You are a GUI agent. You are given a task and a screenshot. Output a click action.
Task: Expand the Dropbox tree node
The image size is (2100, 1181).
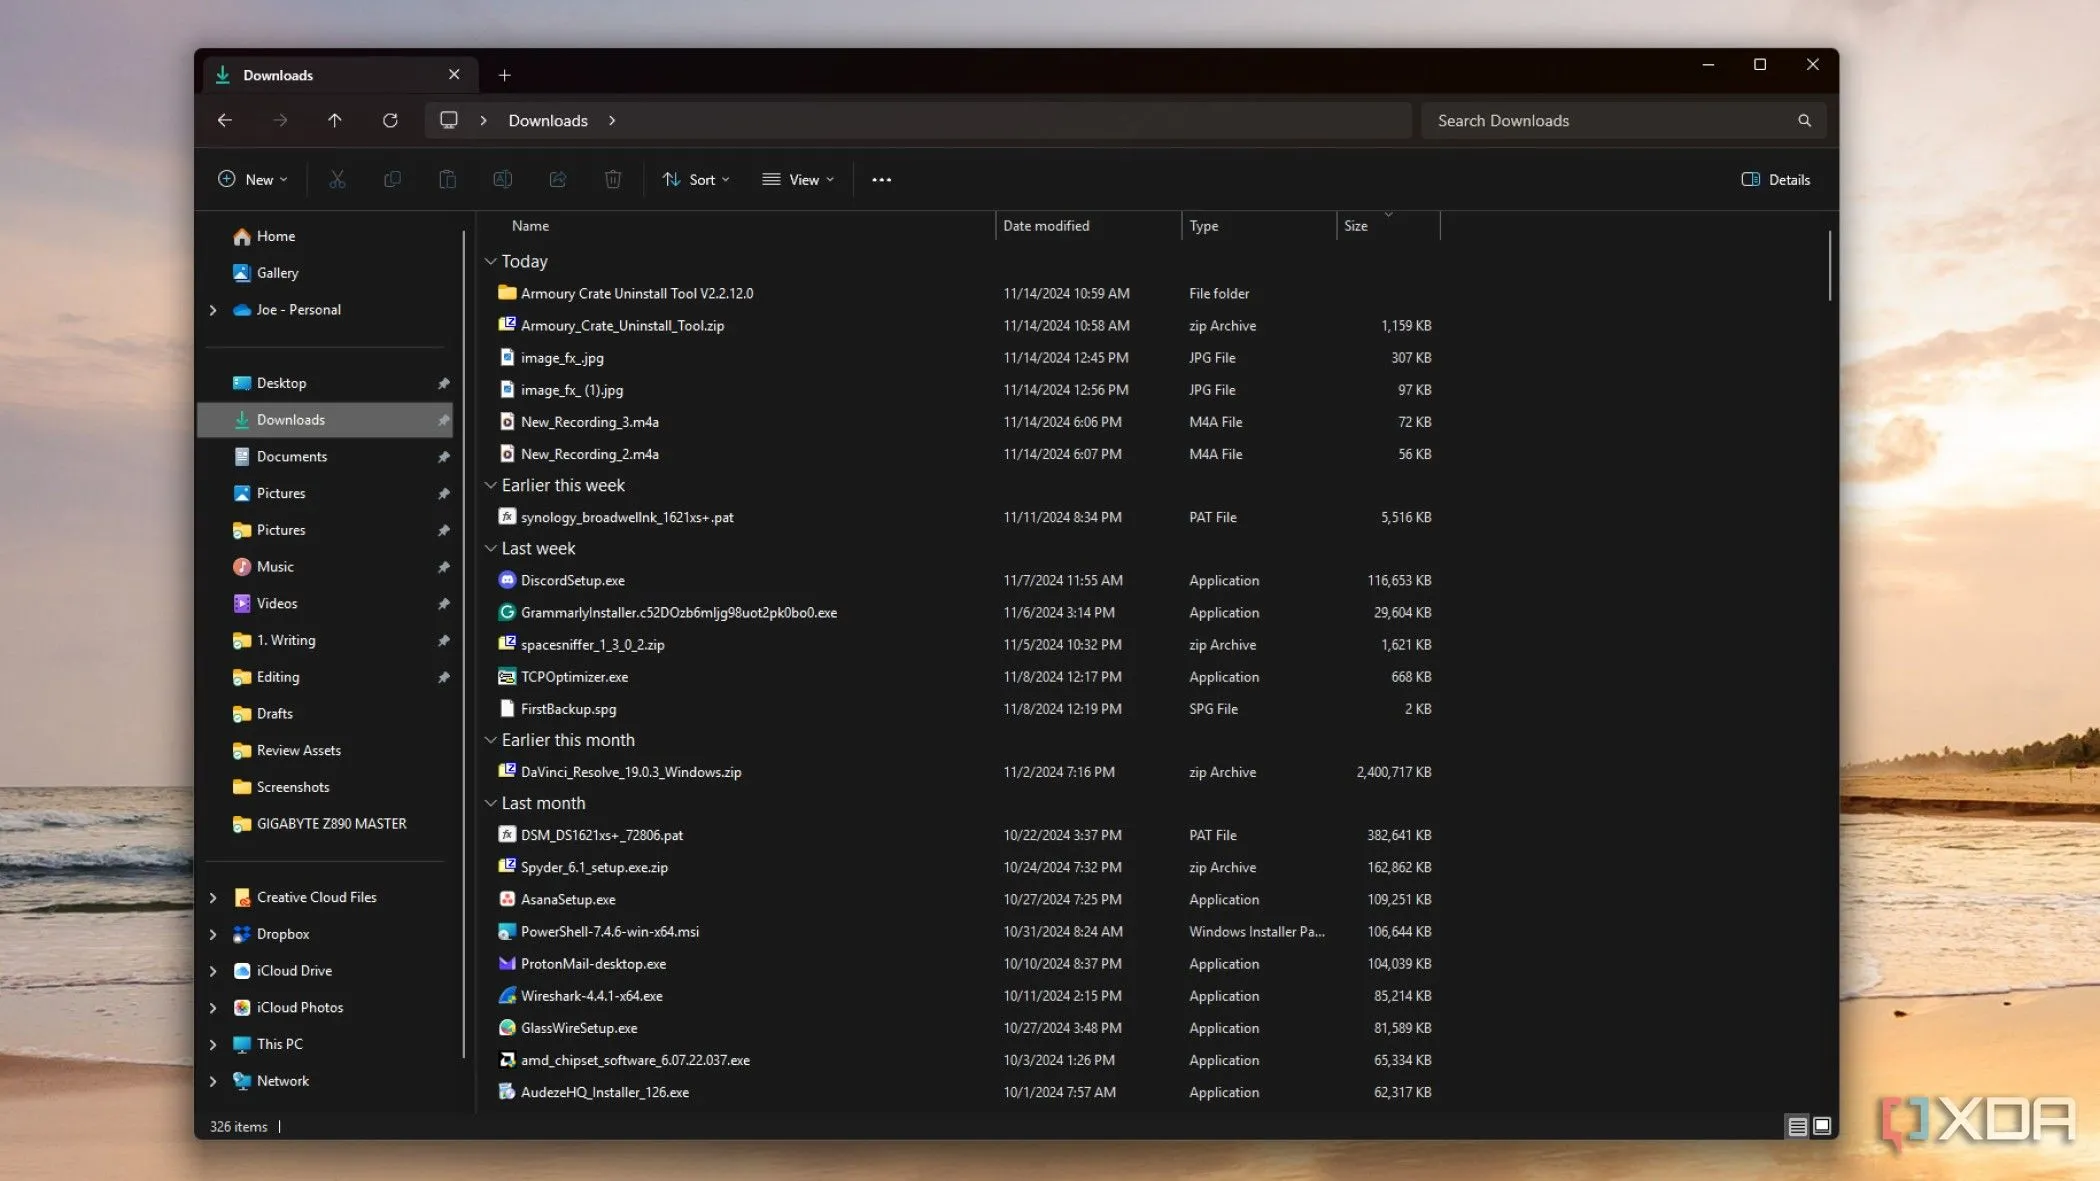[213, 934]
